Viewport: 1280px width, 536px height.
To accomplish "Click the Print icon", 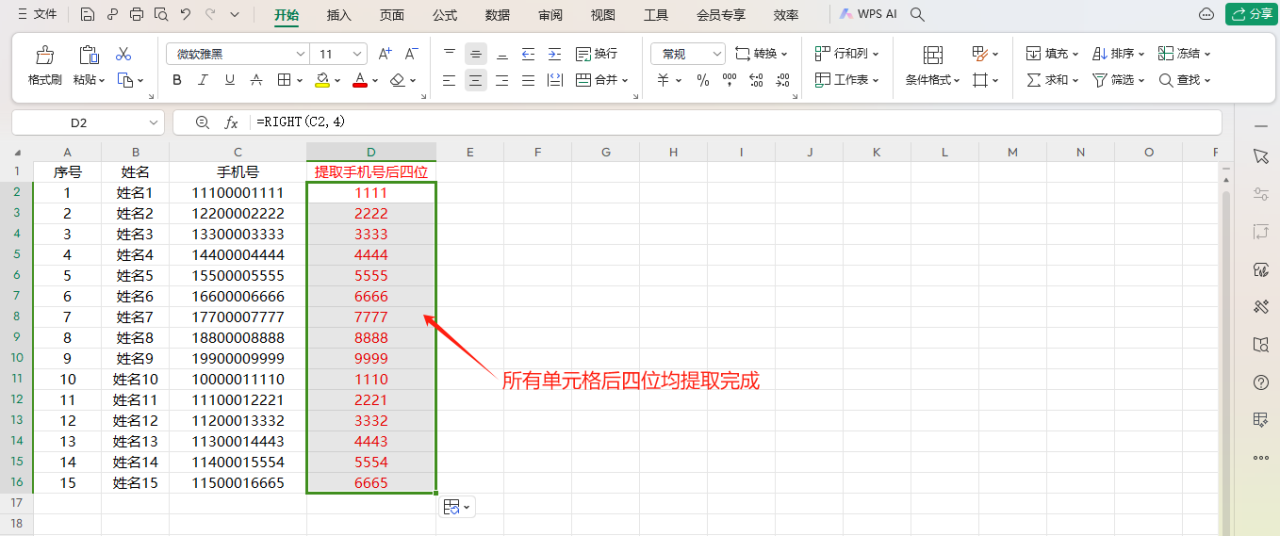I will 137,15.
